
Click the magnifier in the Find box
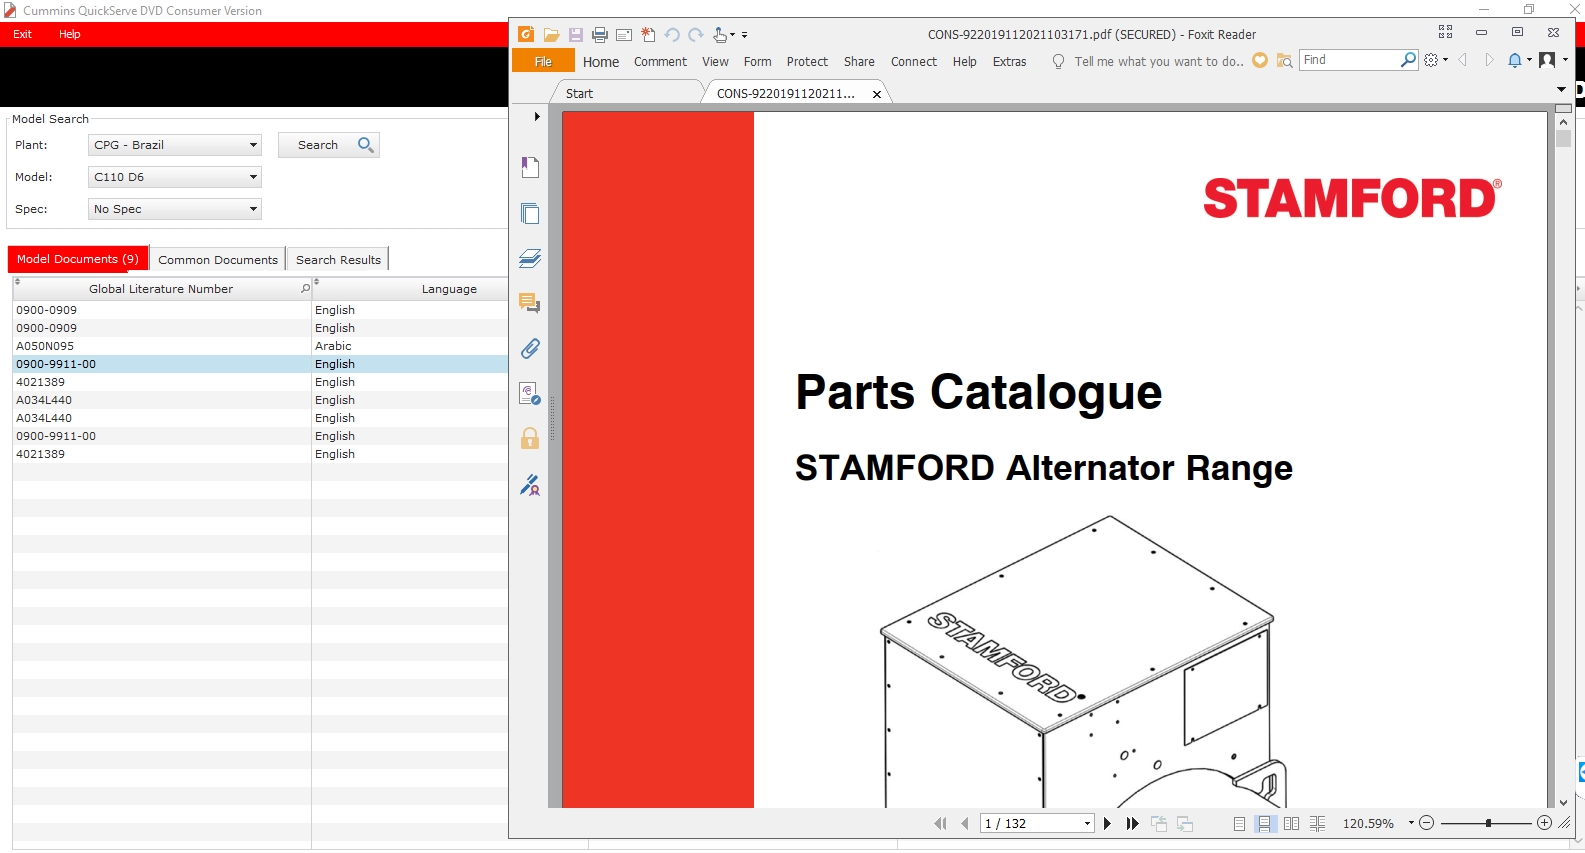1408,60
